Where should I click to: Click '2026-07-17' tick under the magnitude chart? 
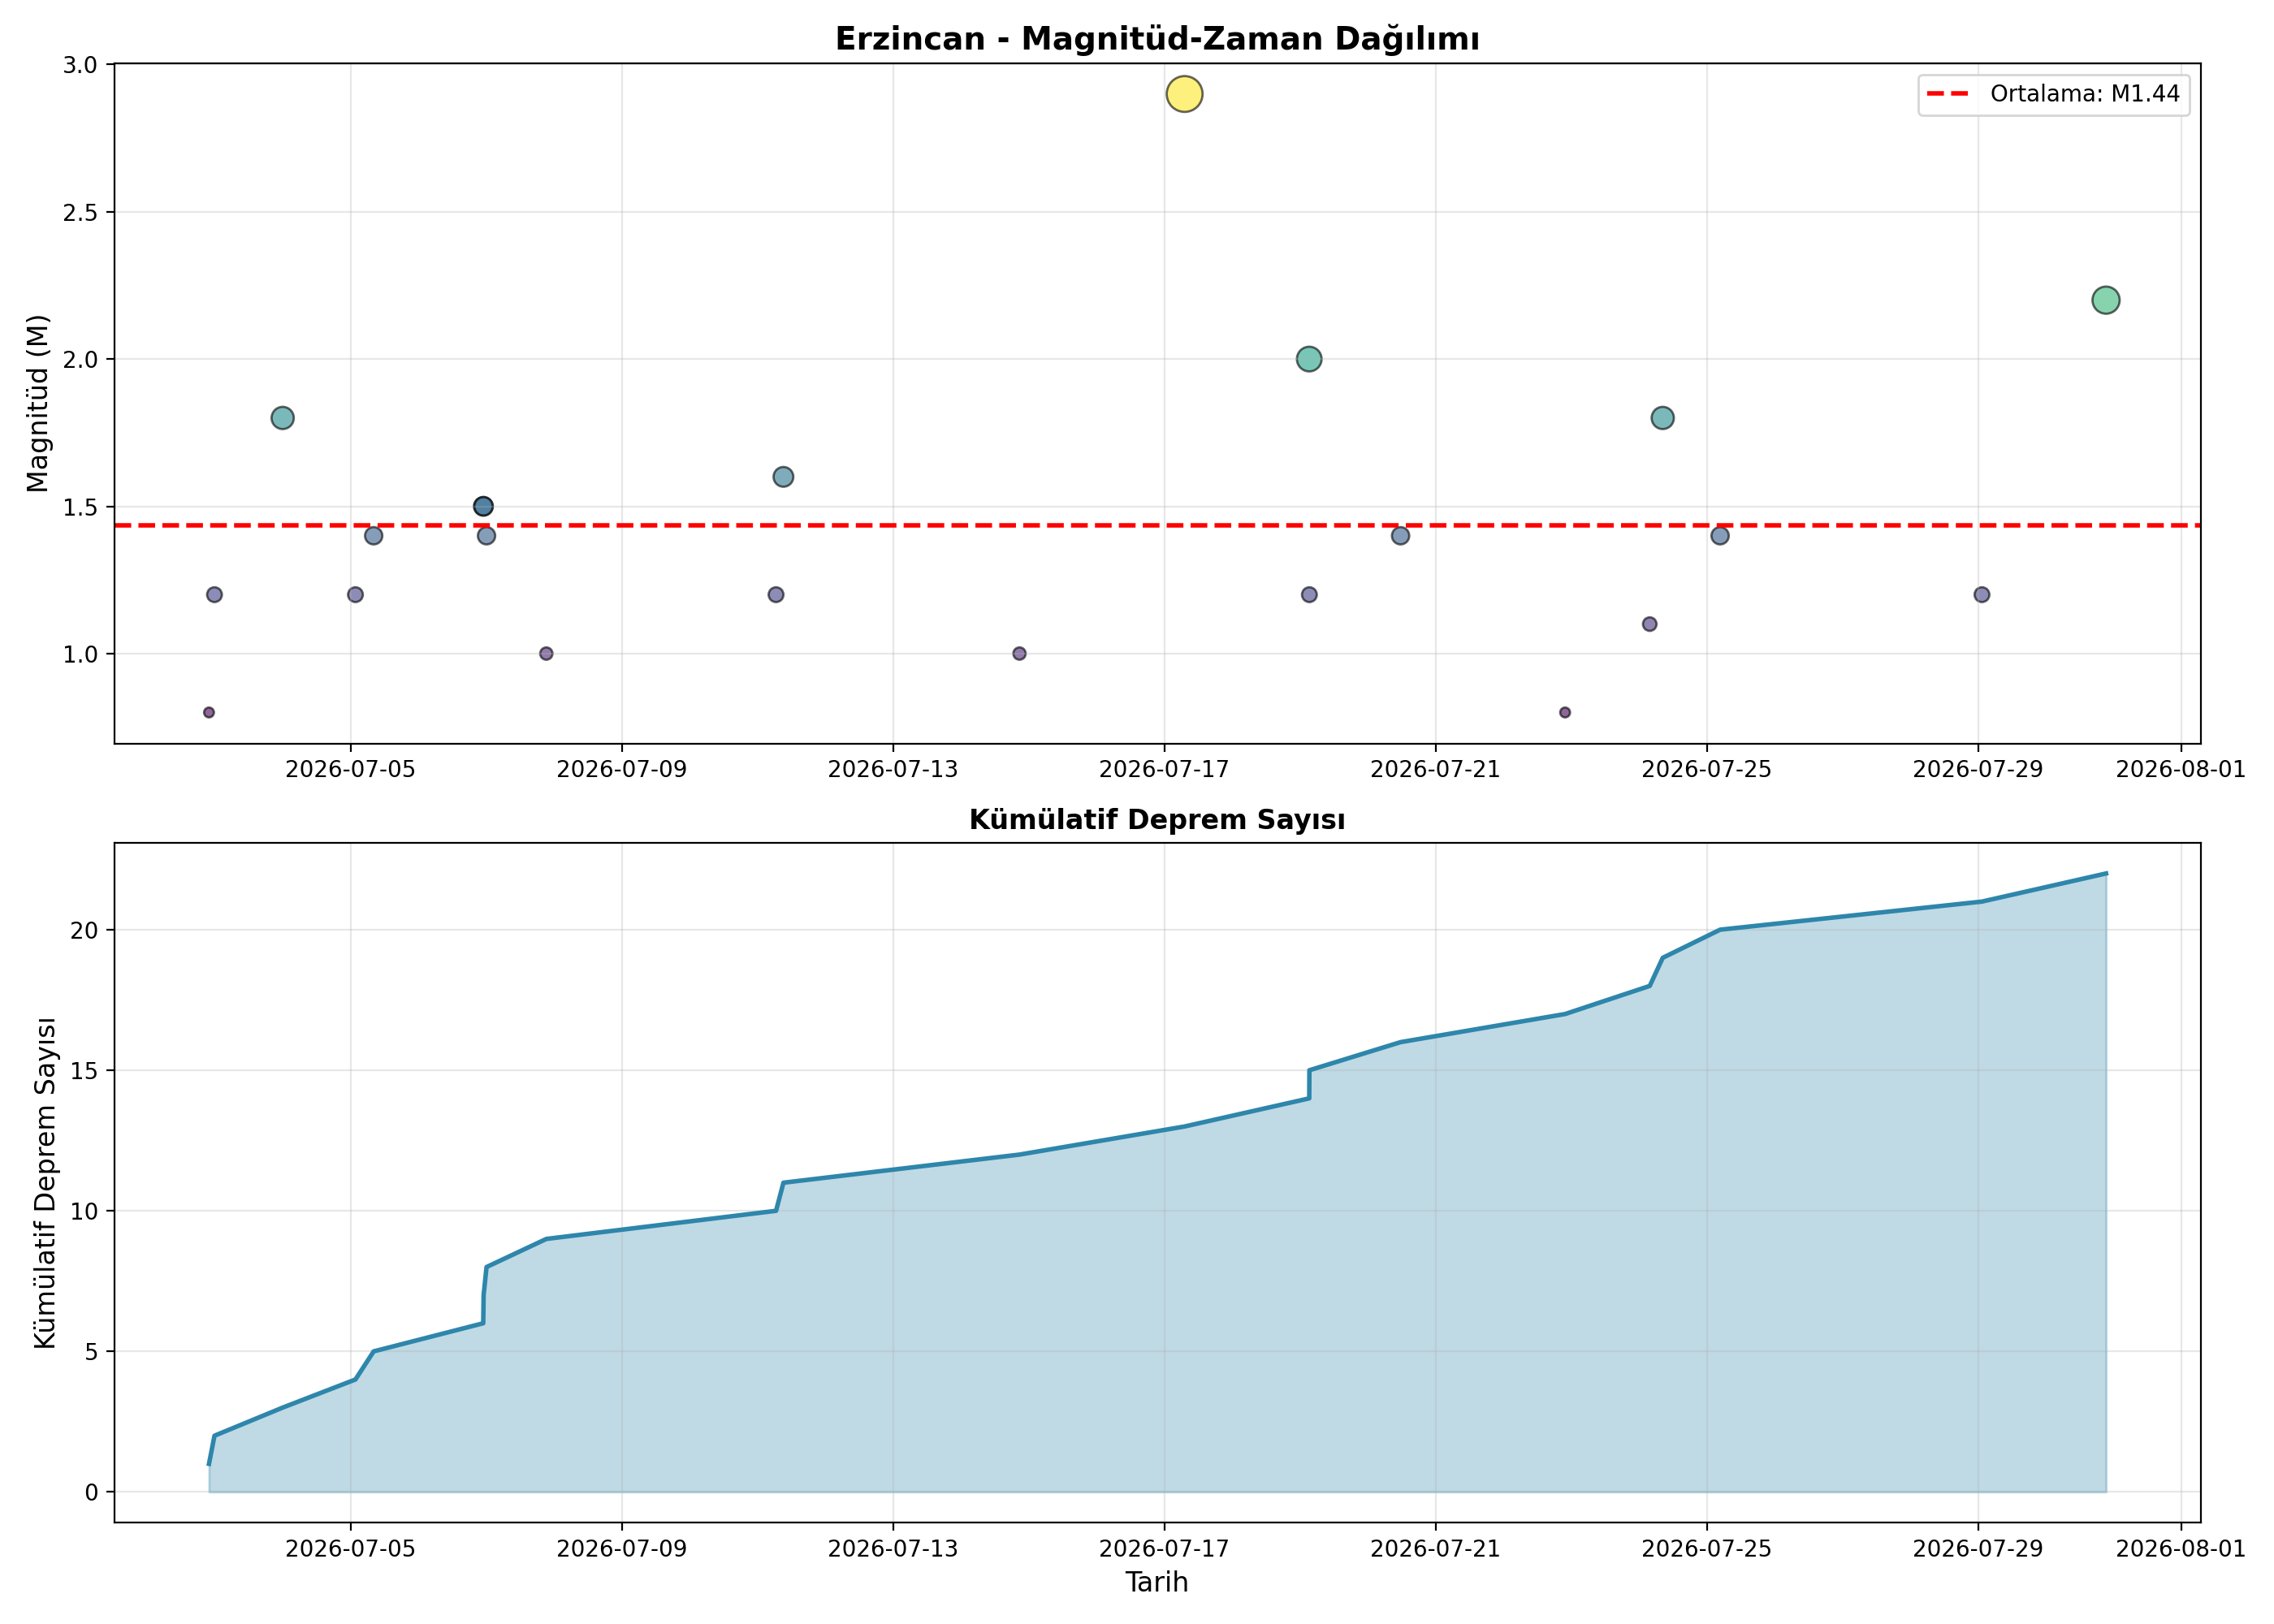1164,770
